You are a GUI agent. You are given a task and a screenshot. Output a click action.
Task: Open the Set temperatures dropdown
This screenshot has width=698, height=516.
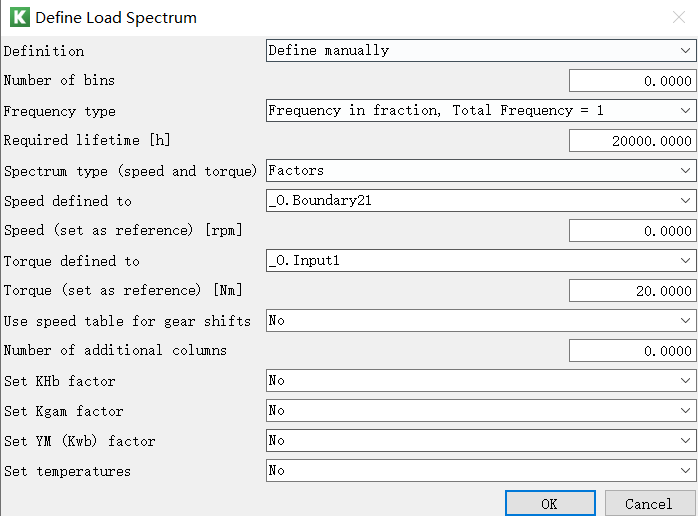coord(481,471)
